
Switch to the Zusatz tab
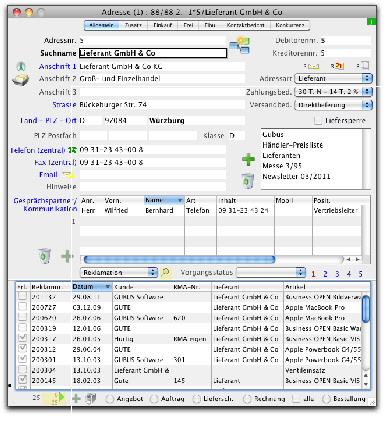[x=133, y=25]
